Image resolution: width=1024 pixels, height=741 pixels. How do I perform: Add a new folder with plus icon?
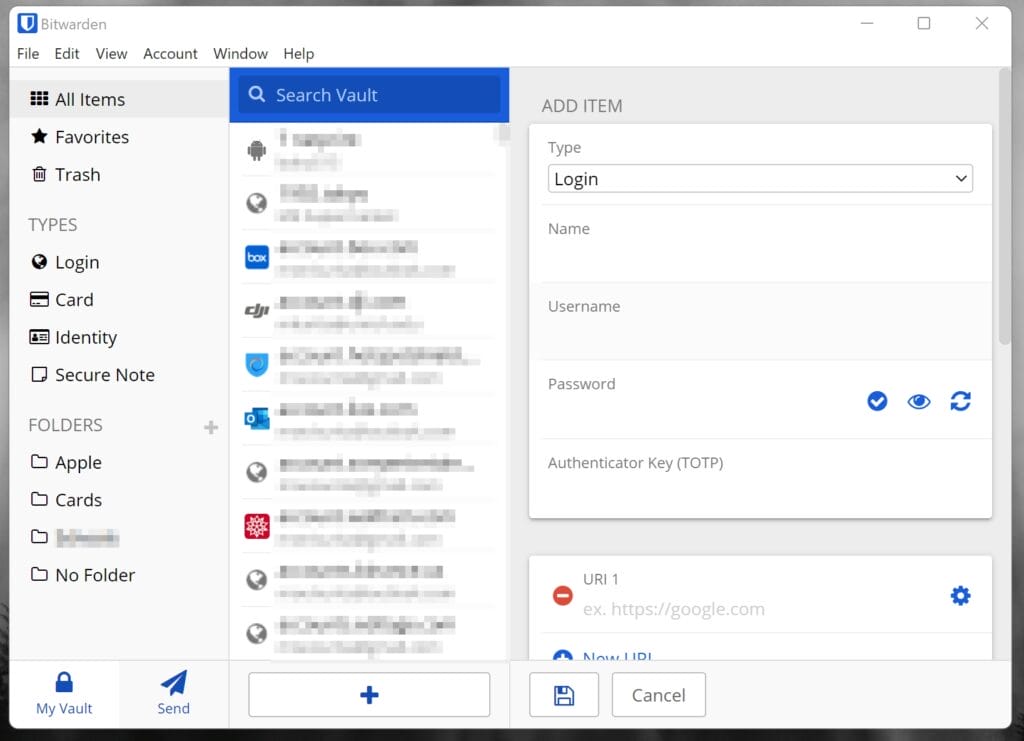211,428
